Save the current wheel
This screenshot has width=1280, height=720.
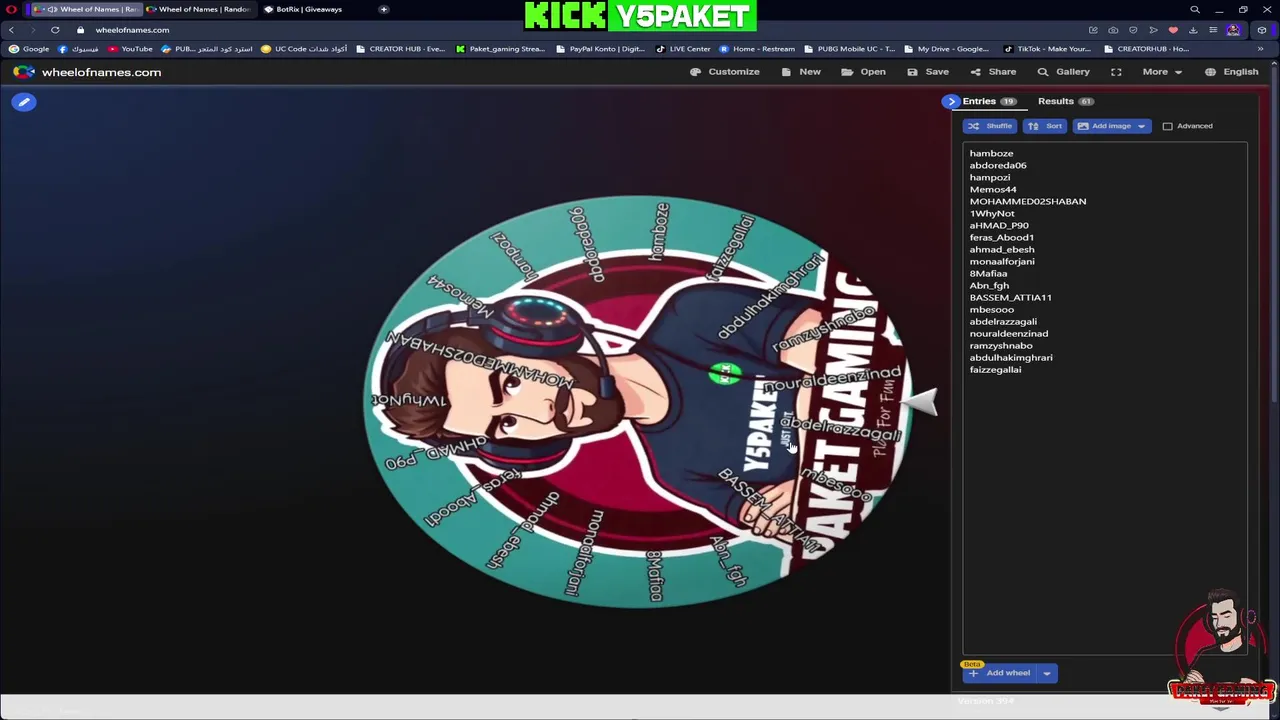point(928,72)
